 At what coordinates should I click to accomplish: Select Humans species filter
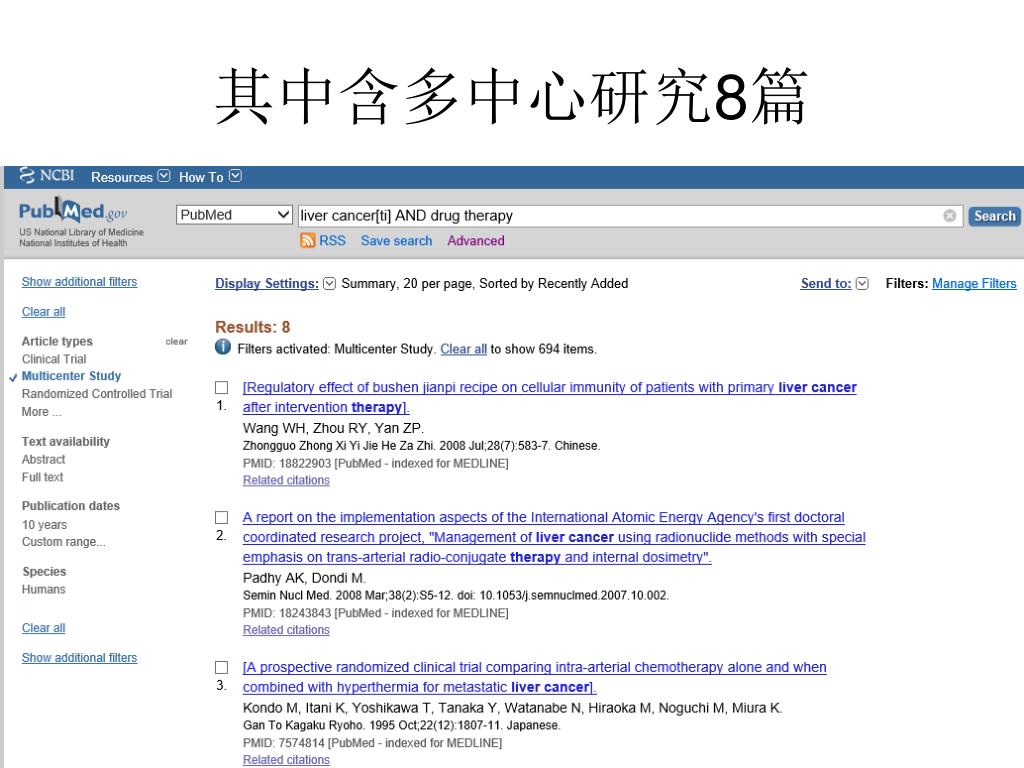click(x=44, y=589)
